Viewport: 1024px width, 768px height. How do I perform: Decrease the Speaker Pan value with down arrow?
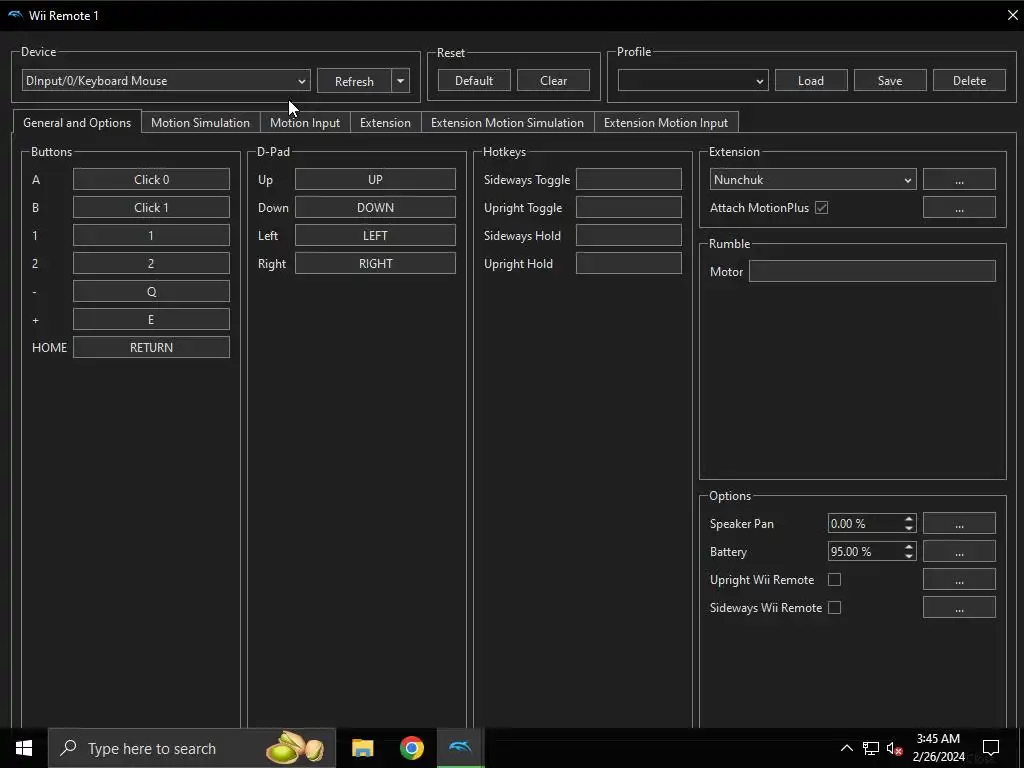(909, 528)
